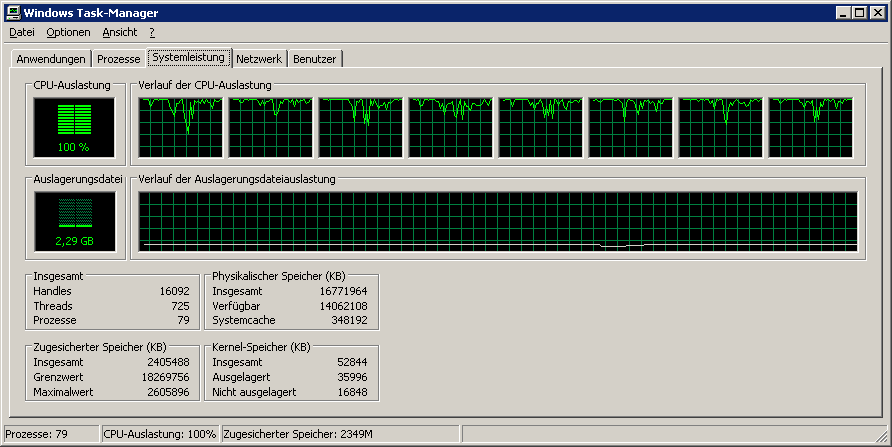
Task: Click the Auslagerungsdatei 2,29 GB gauge
Action: pyautogui.click(x=74, y=221)
